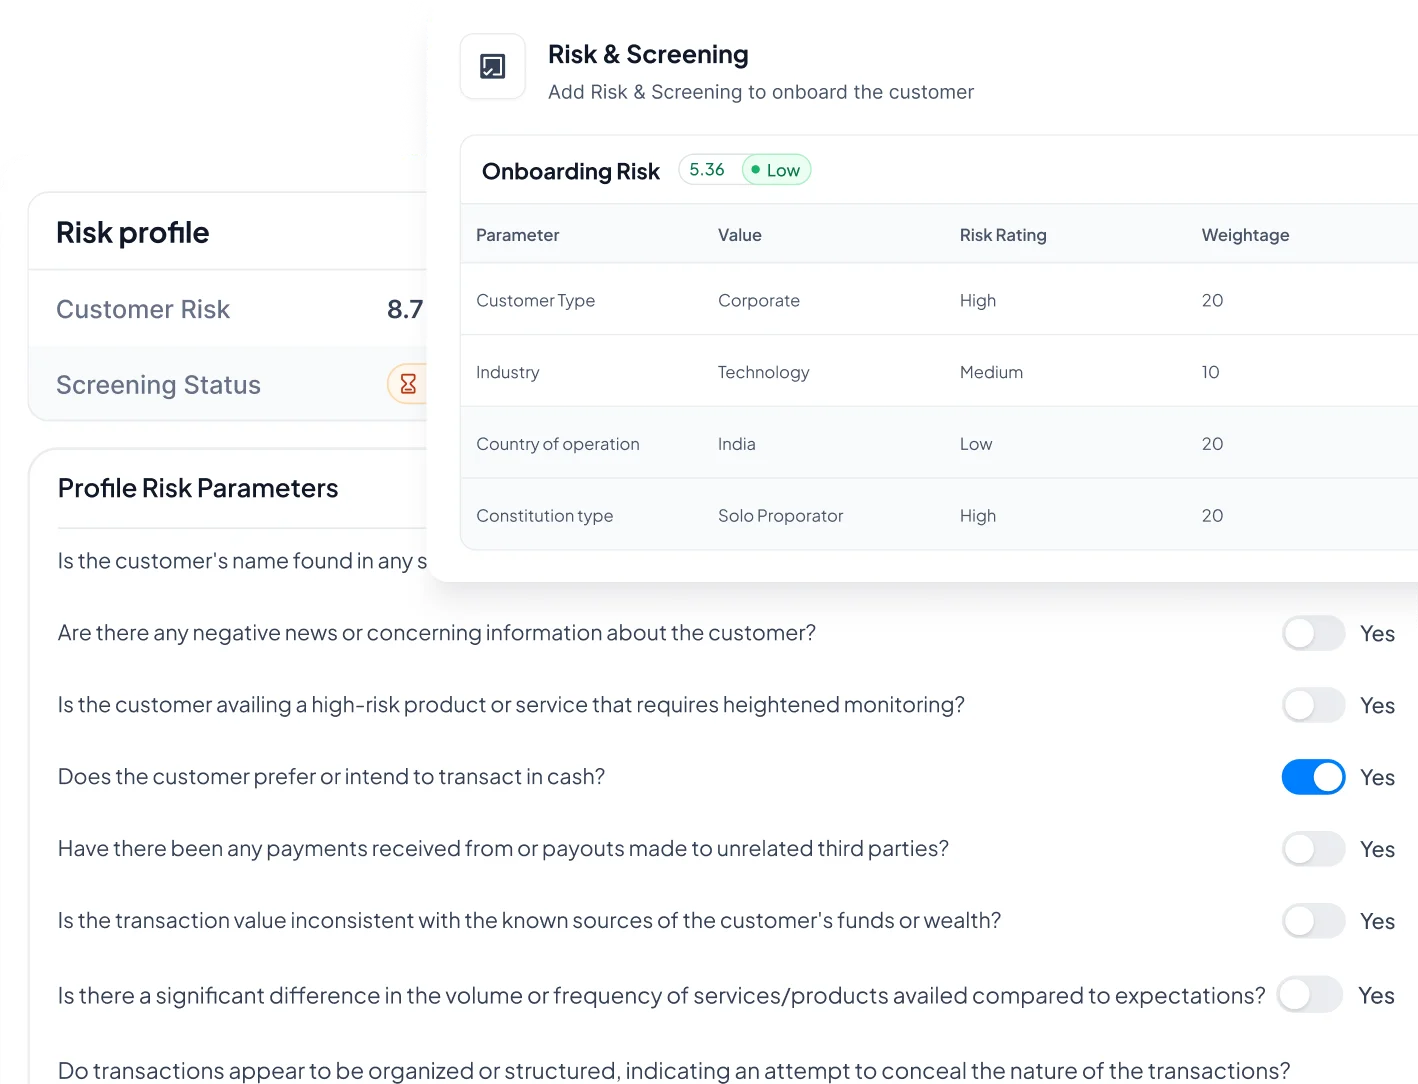Enable the negative news toggle

click(x=1313, y=633)
